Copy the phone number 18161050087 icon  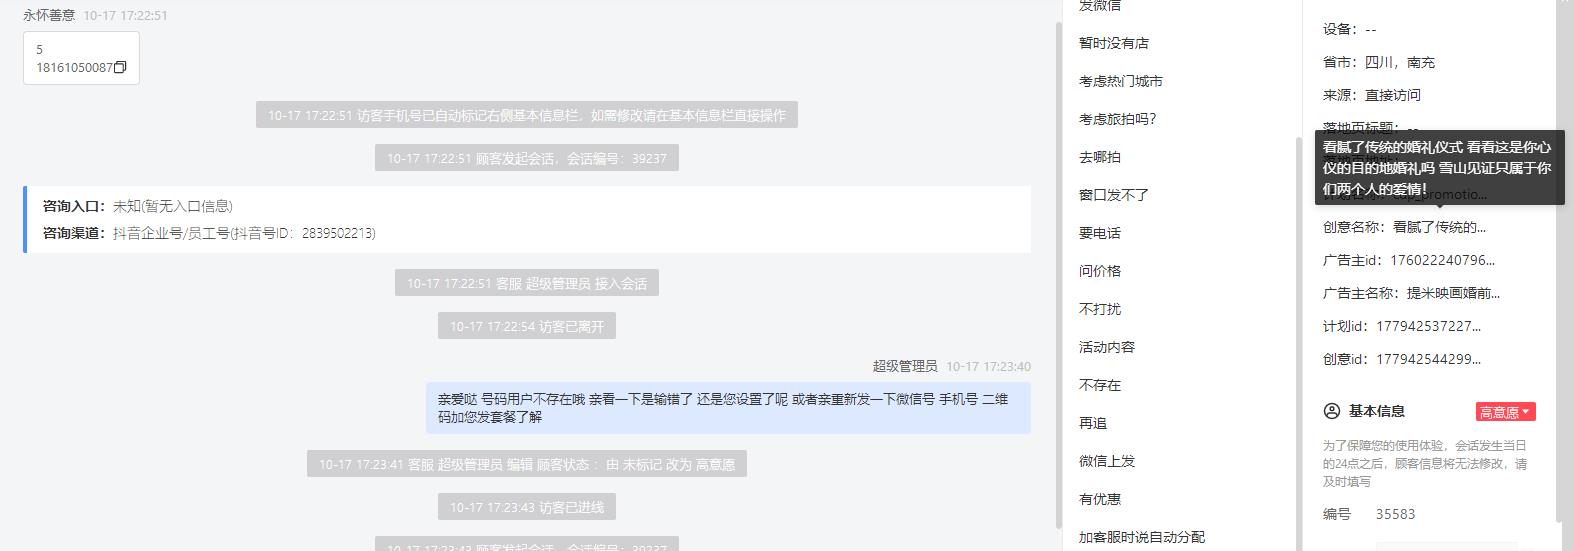point(120,68)
